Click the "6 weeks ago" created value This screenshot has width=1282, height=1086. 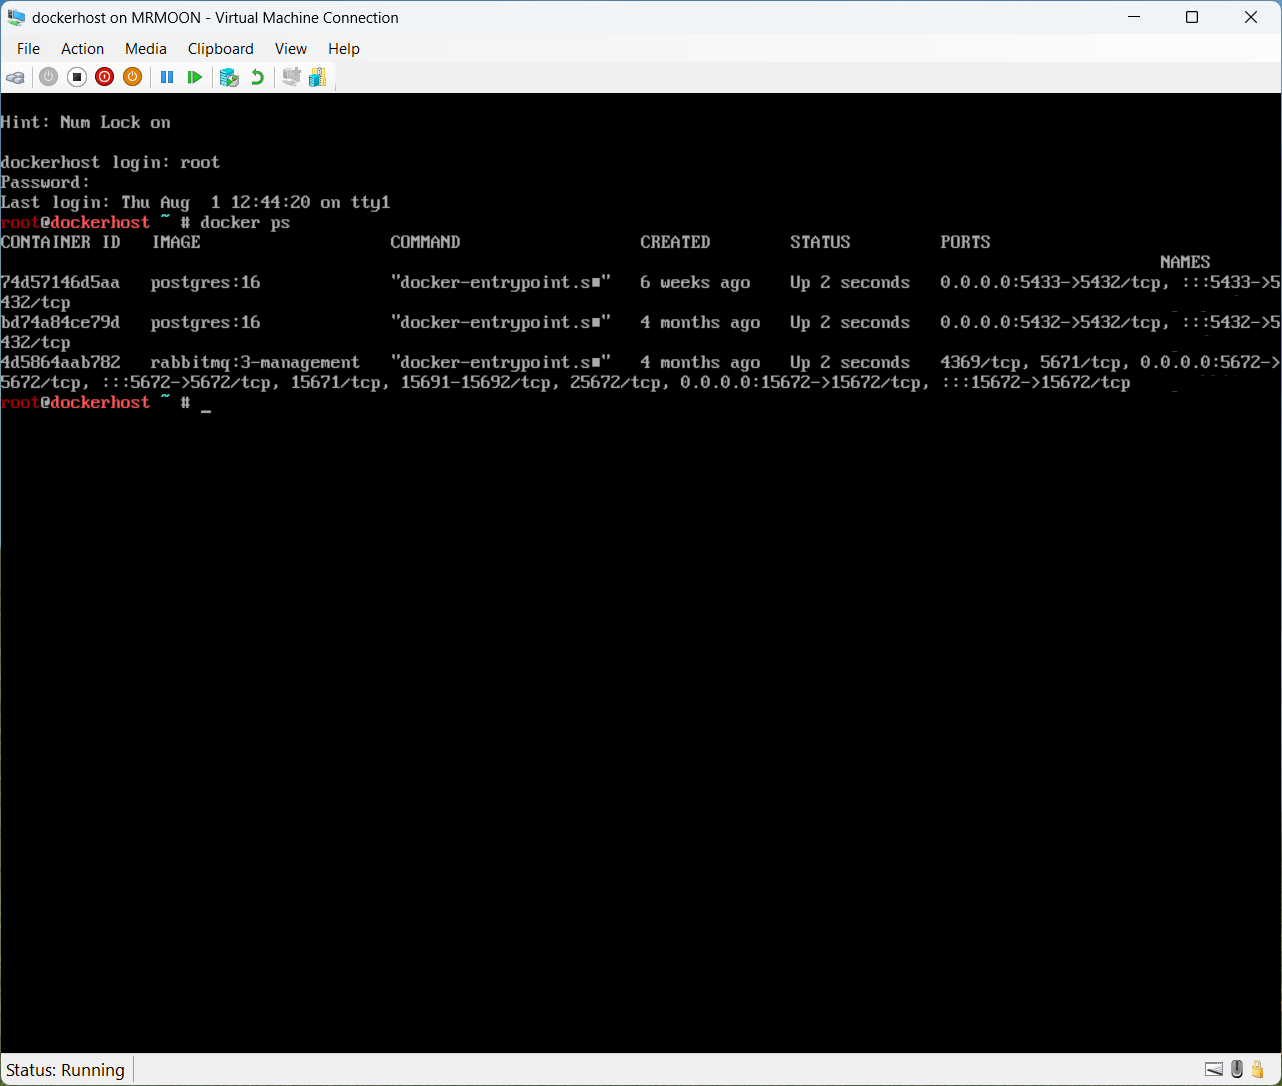tap(695, 282)
